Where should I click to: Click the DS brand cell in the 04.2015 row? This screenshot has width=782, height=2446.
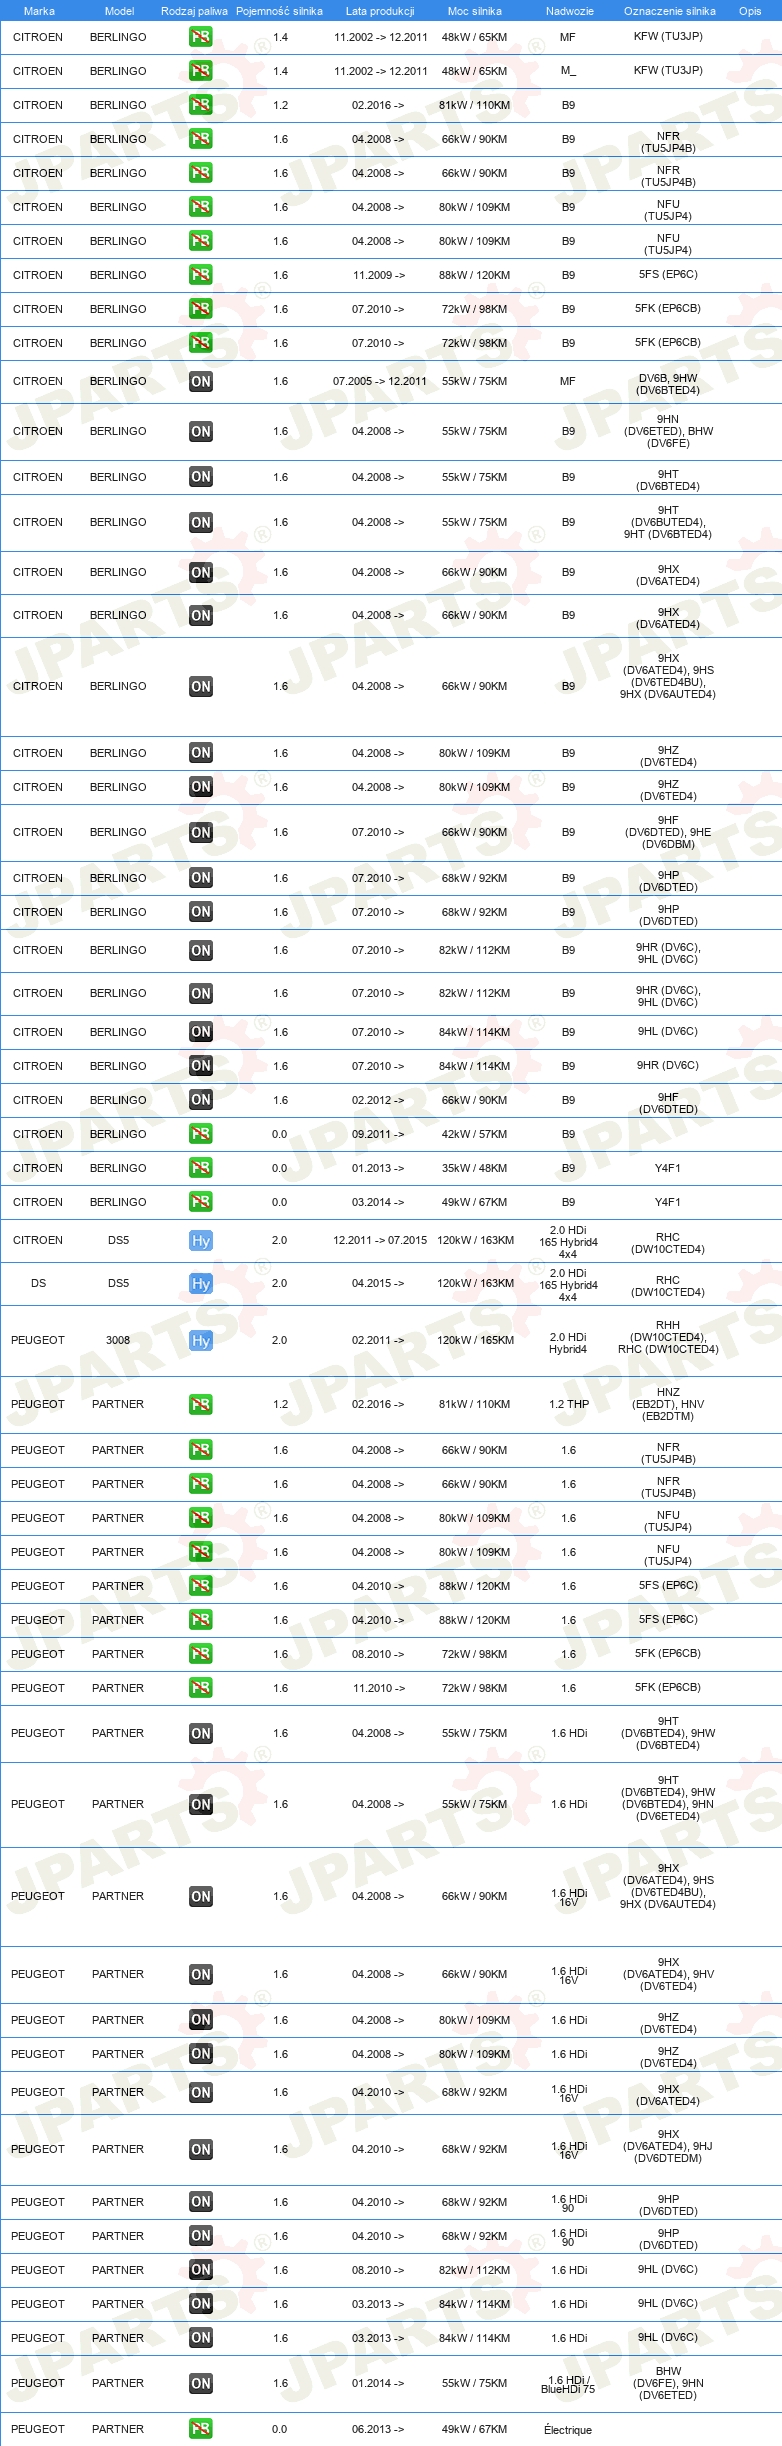(38, 1283)
